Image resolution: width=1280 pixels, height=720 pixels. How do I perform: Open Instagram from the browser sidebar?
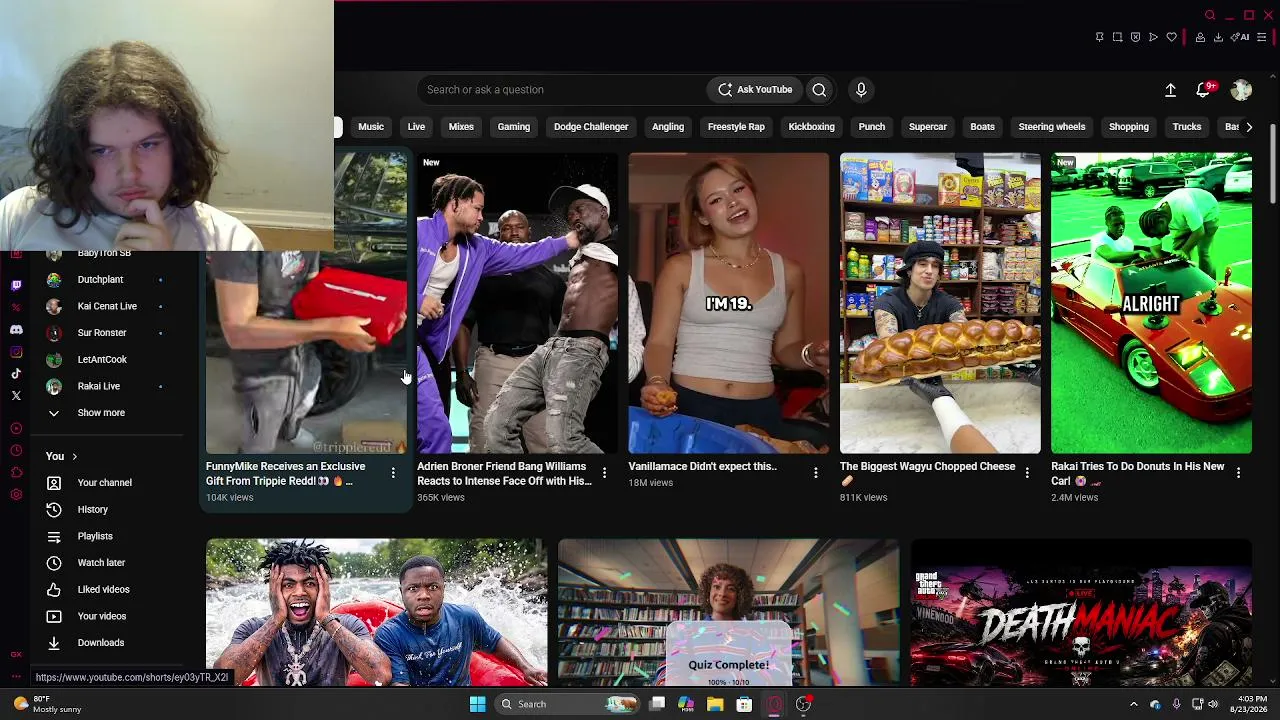16,351
